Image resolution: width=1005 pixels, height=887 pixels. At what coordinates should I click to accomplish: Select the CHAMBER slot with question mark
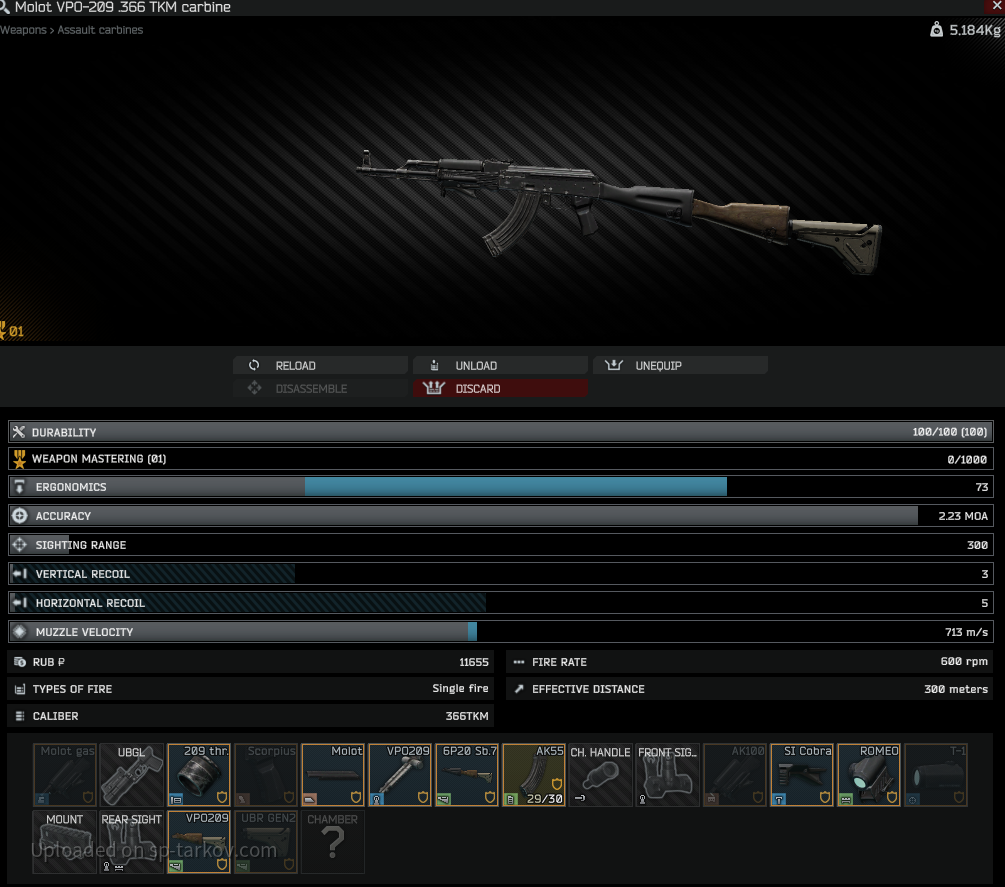333,841
